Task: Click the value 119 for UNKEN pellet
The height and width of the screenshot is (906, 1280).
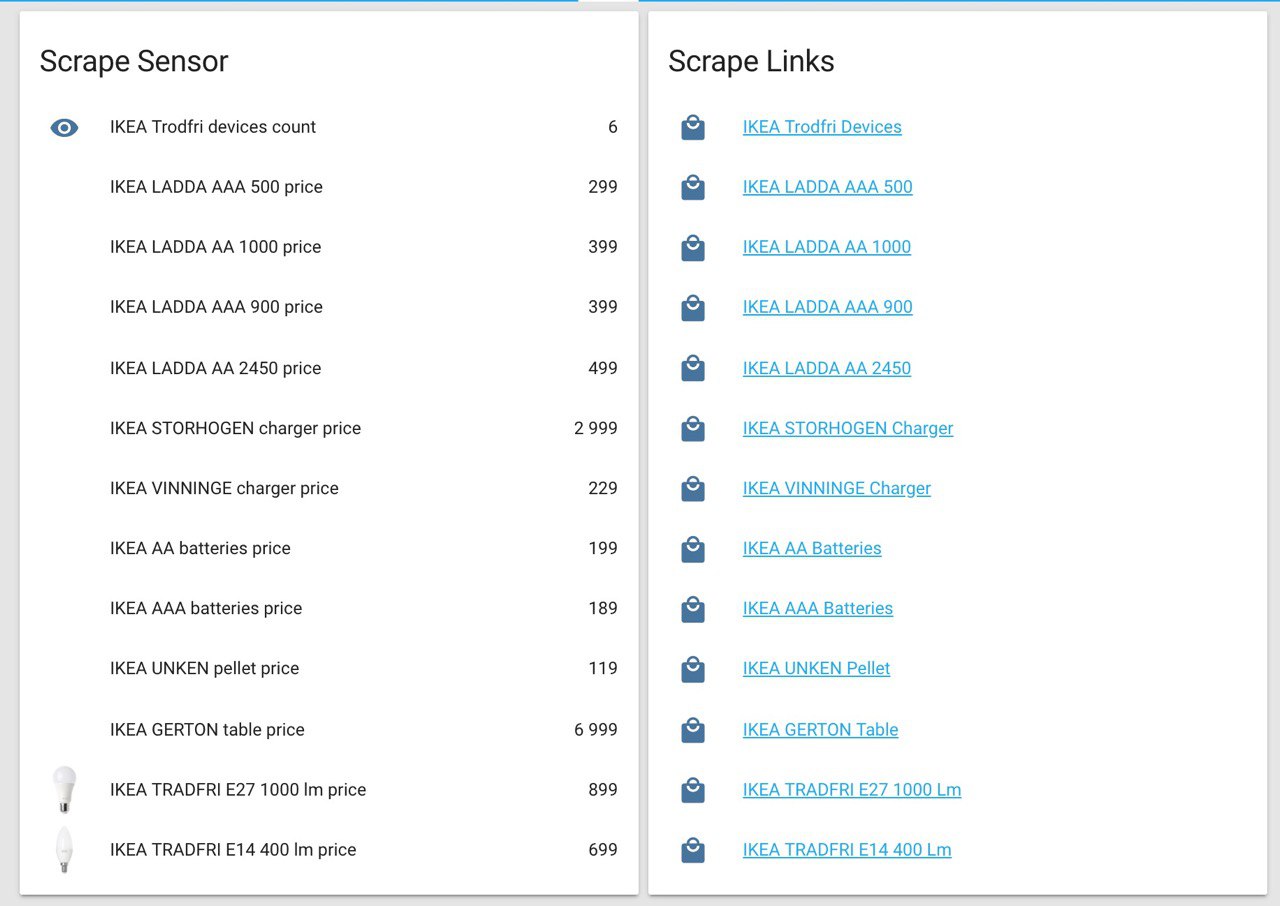Action: point(603,668)
